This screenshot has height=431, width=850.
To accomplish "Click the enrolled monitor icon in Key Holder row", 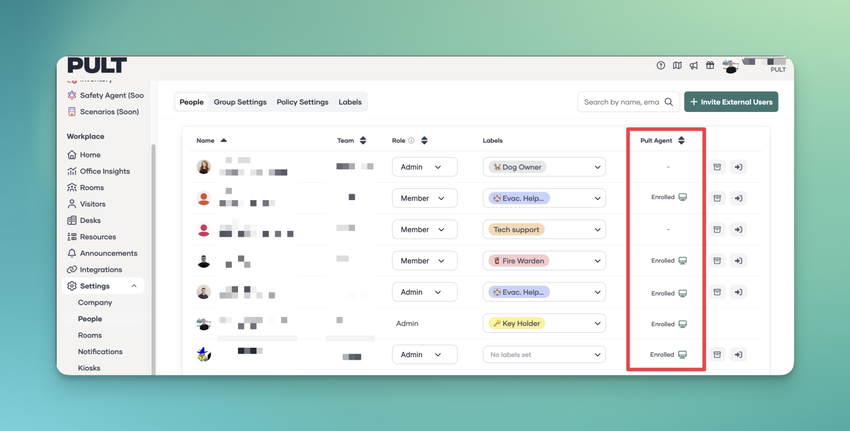I will click(x=683, y=324).
